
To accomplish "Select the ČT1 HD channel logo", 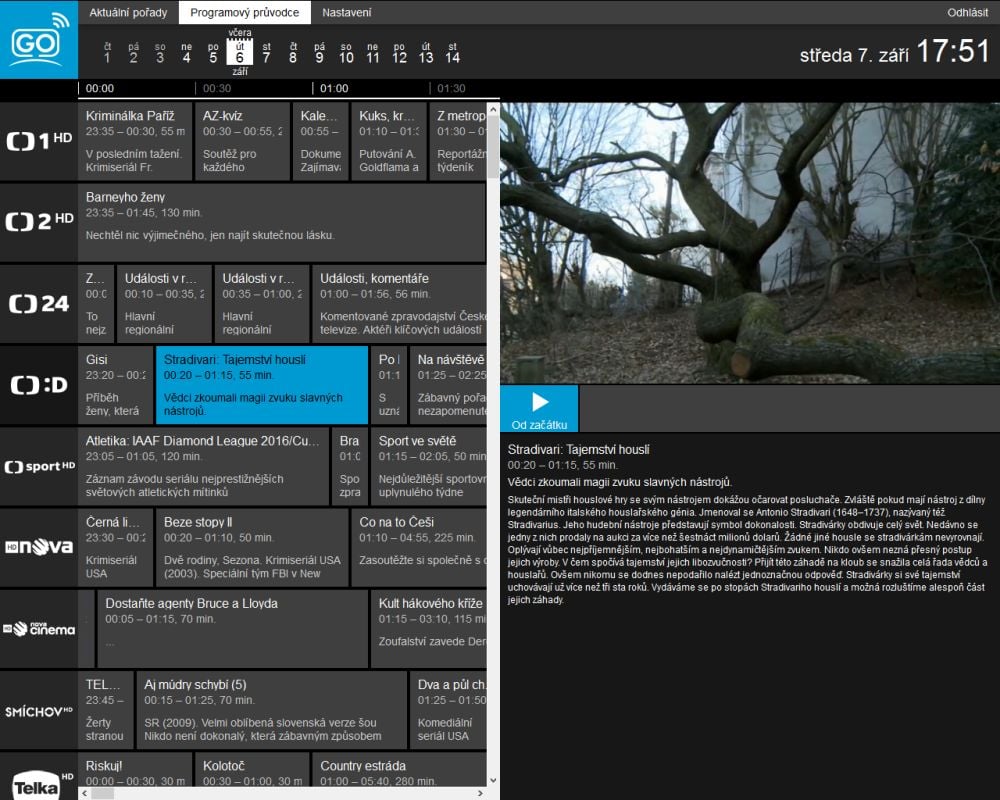I will pyautogui.click(x=39, y=140).
